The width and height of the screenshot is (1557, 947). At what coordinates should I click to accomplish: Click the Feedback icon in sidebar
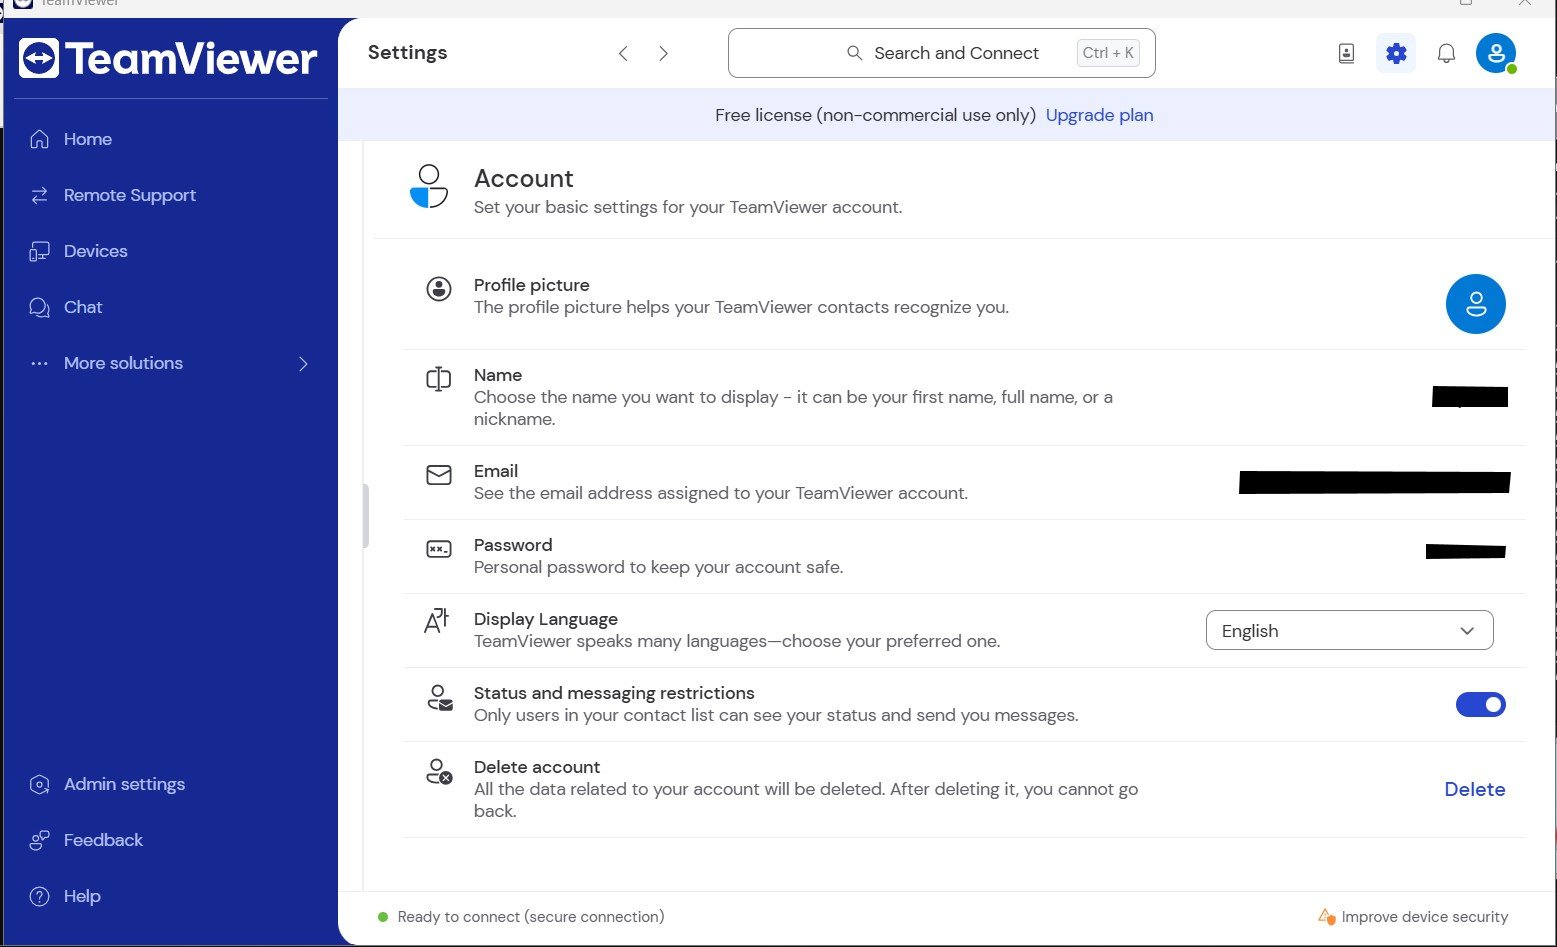pyautogui.click(x=40, y=840)
